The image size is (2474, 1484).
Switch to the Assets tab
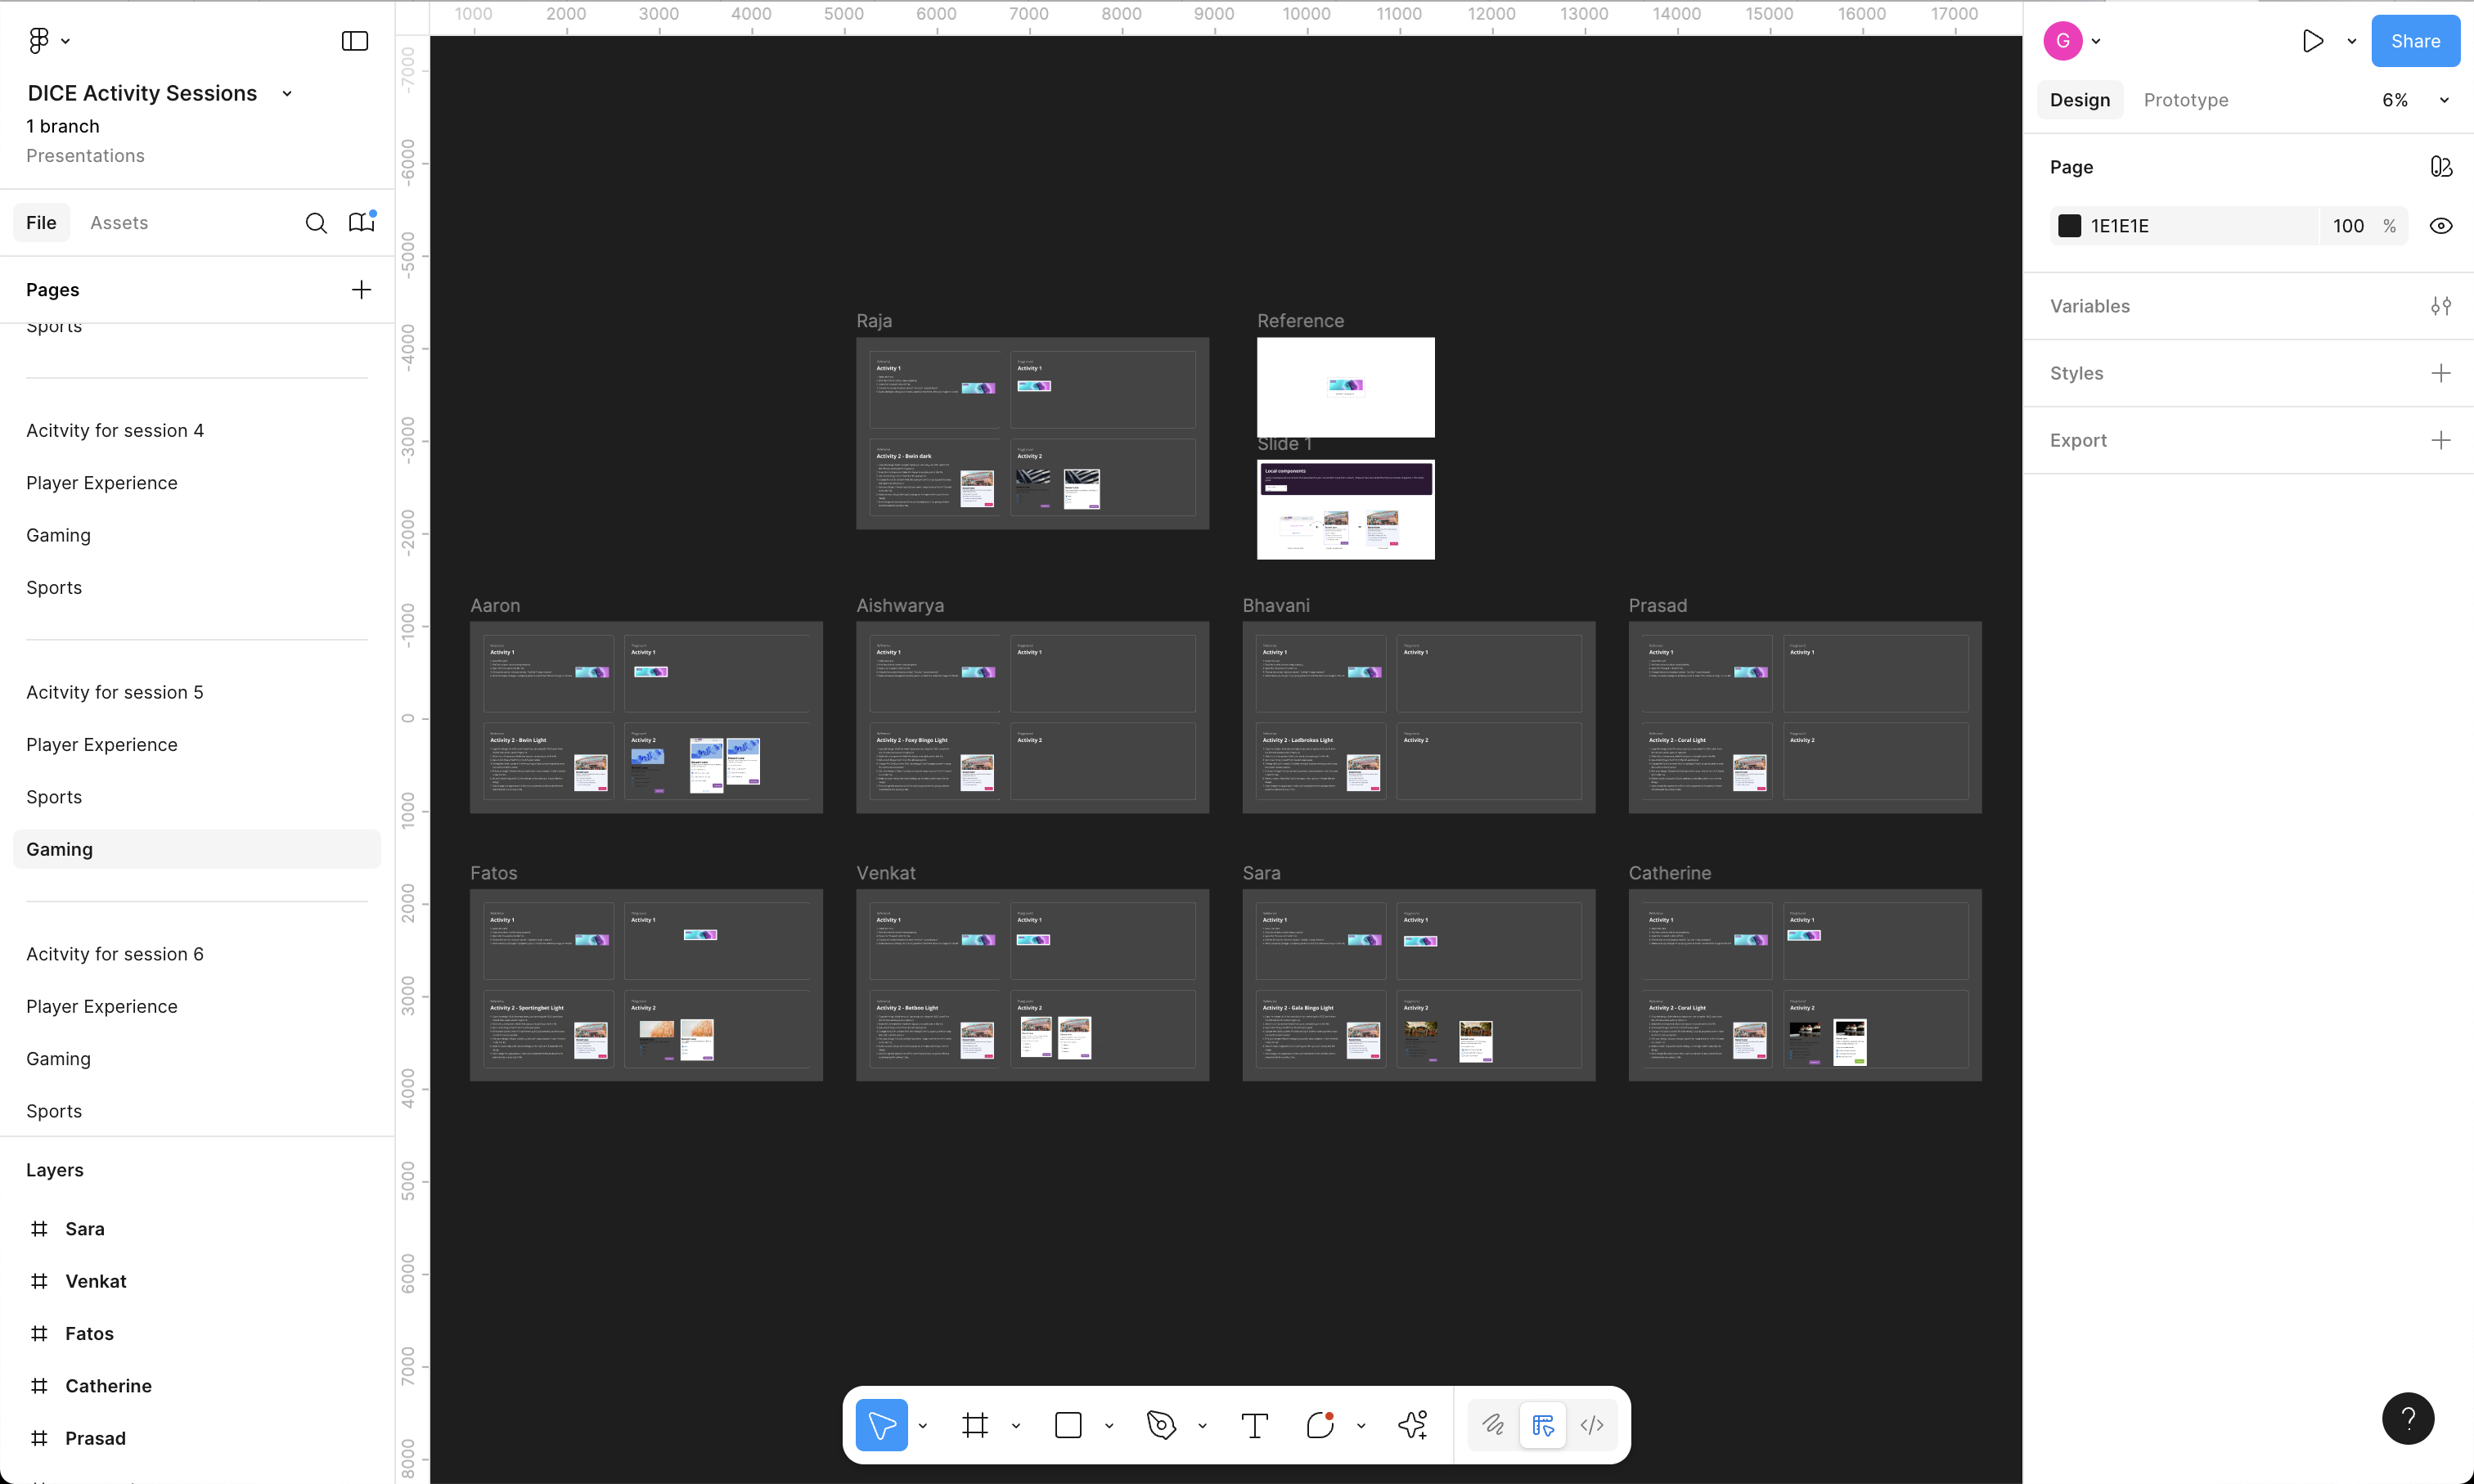coord(119,223)
